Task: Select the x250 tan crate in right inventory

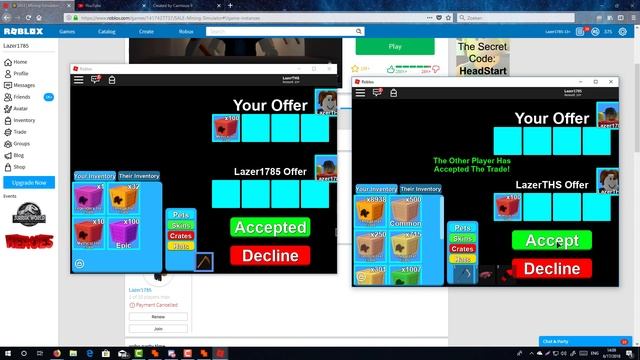Action: click(x=371, y=246)
